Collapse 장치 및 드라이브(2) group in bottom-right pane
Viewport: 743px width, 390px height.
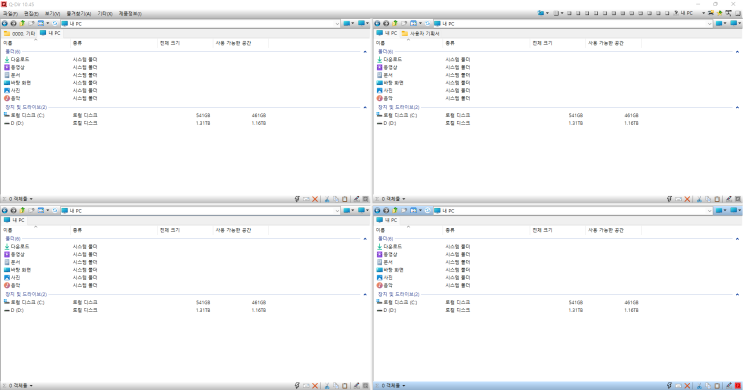click(x=737, y=294)
